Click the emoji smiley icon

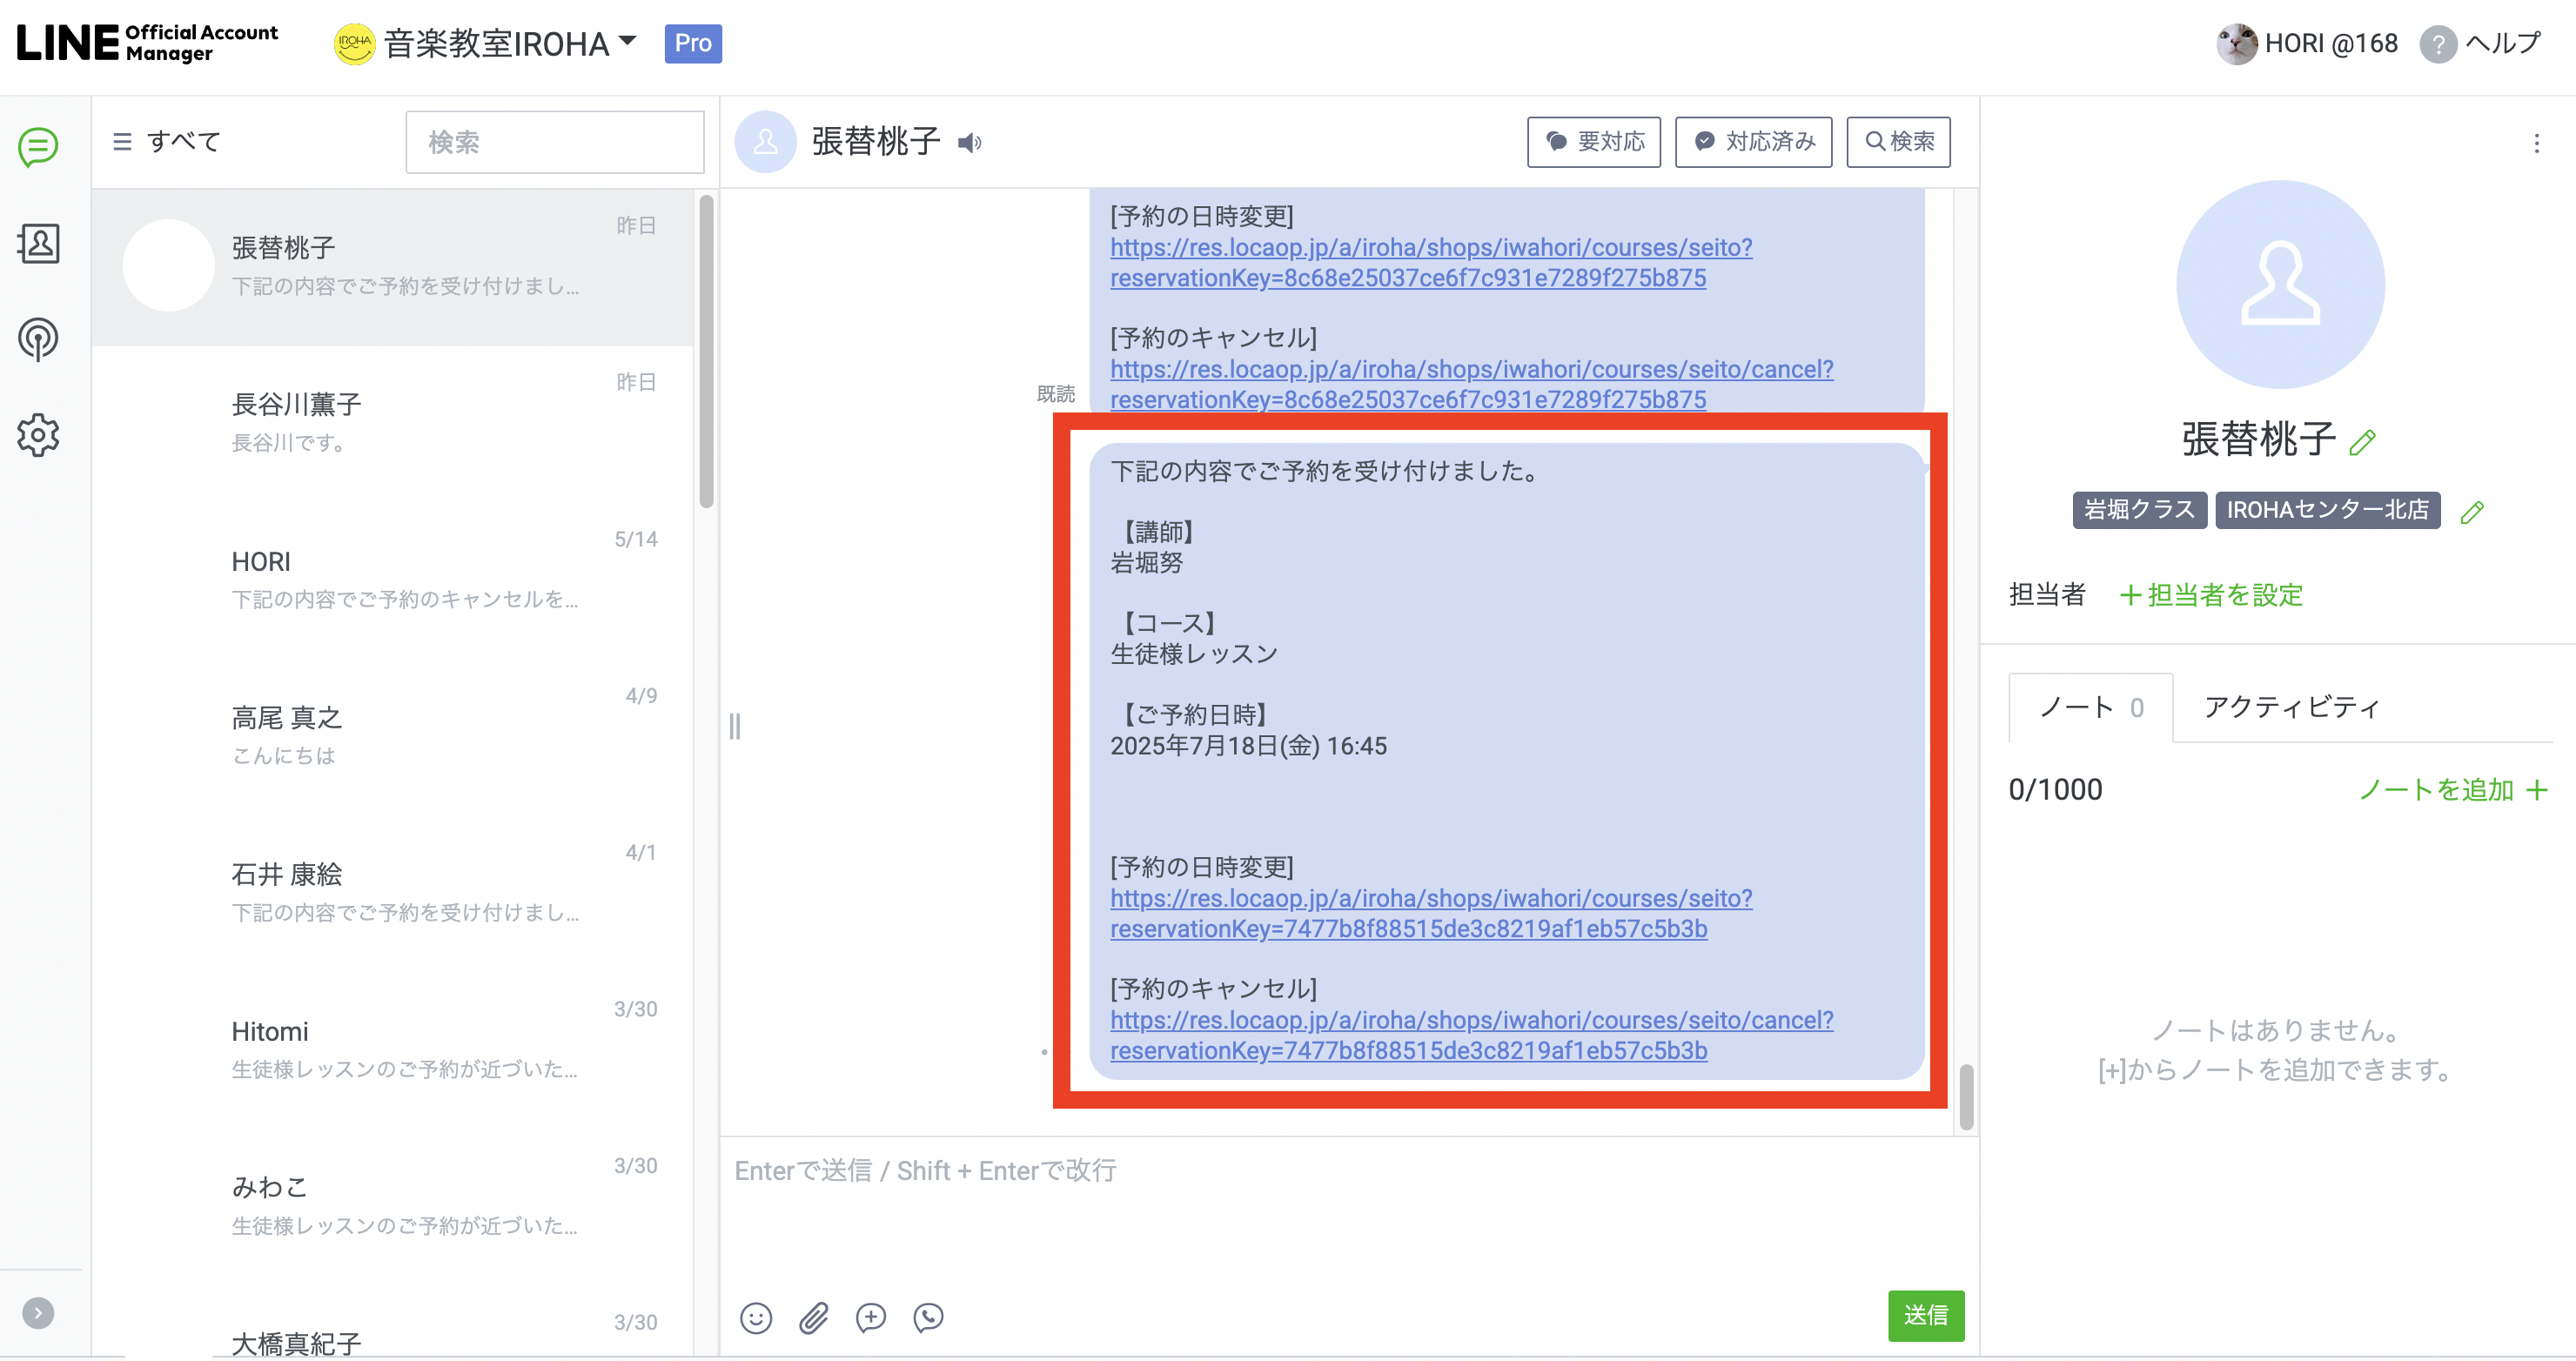[756, 1317]
